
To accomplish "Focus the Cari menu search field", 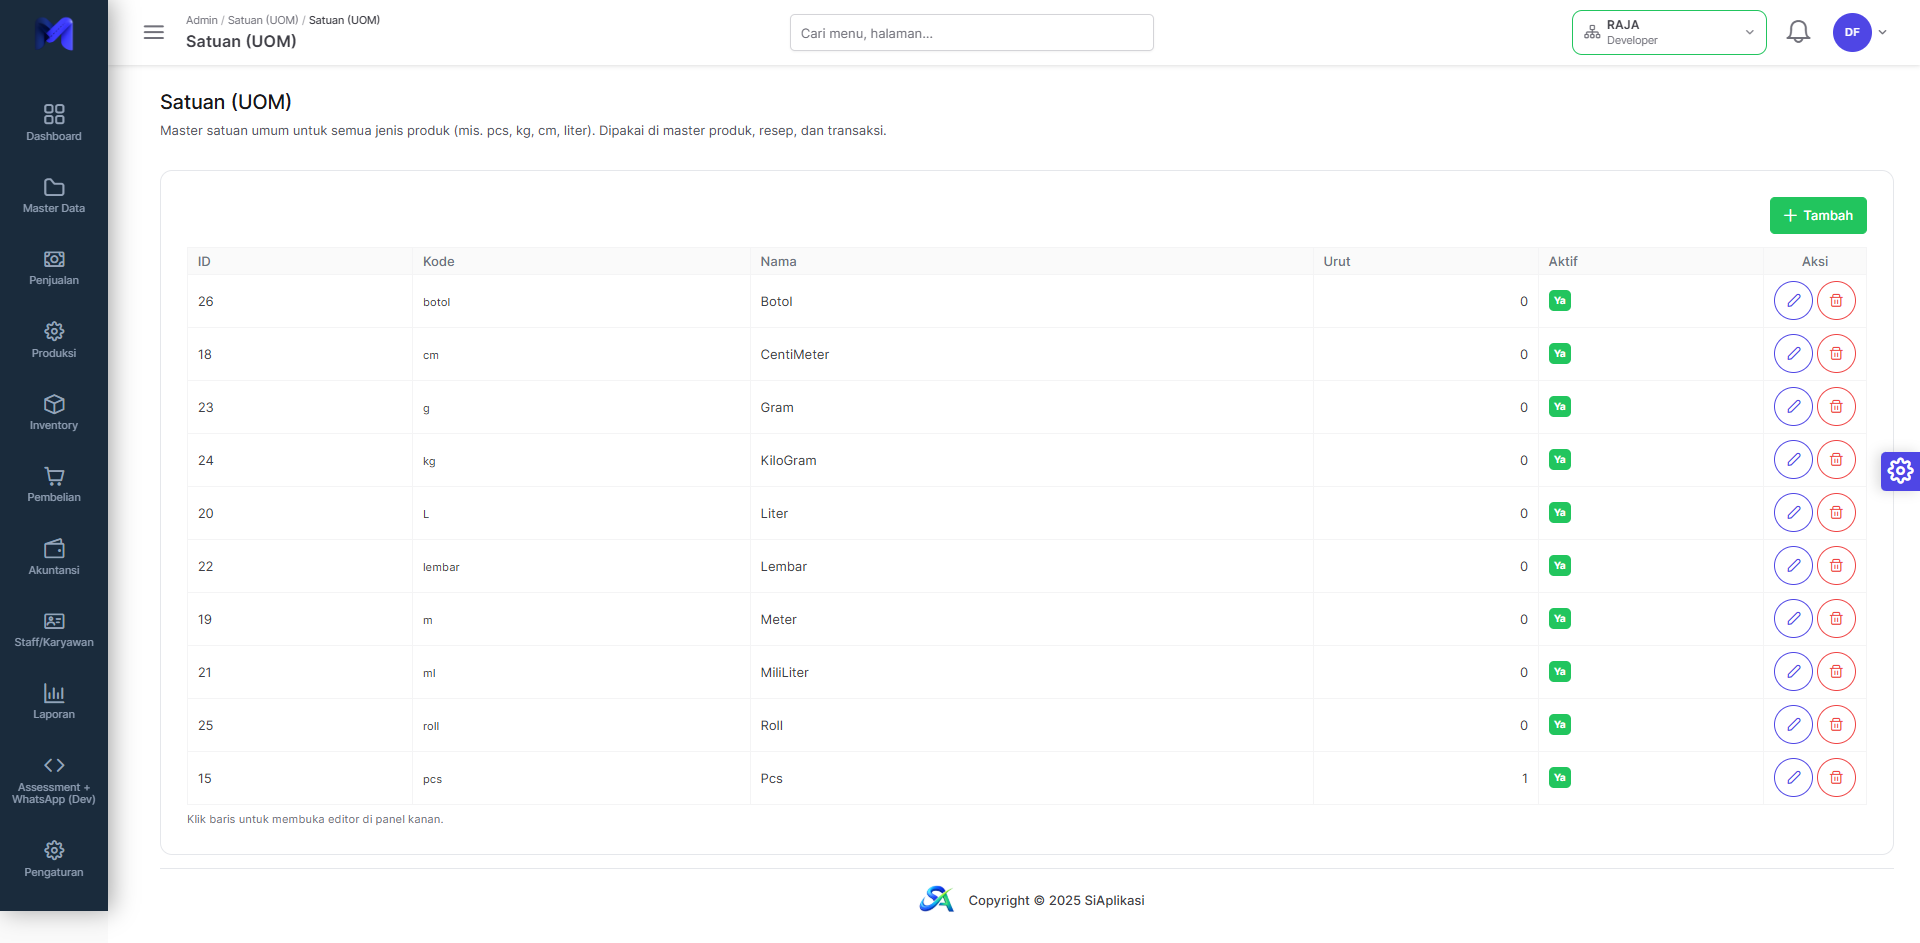I will (971, 33).
